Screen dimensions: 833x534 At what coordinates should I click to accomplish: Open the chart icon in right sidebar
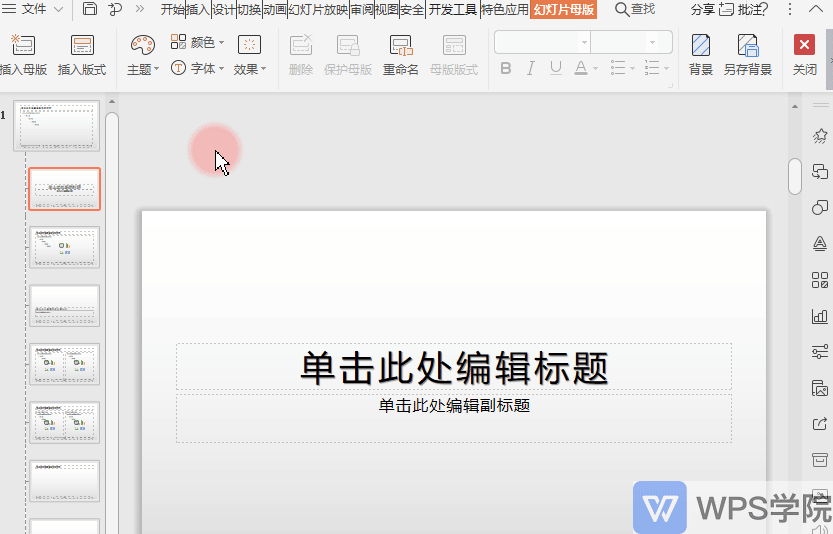[x=820, y=315]
